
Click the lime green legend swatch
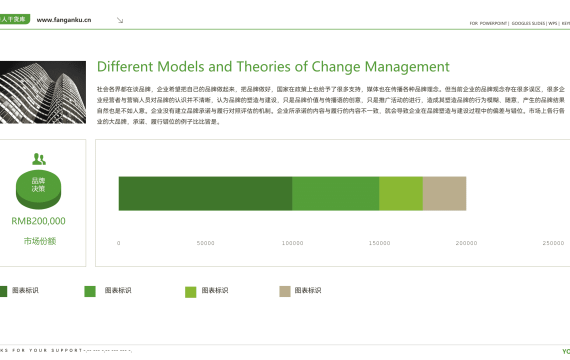(x=190, y=292)
